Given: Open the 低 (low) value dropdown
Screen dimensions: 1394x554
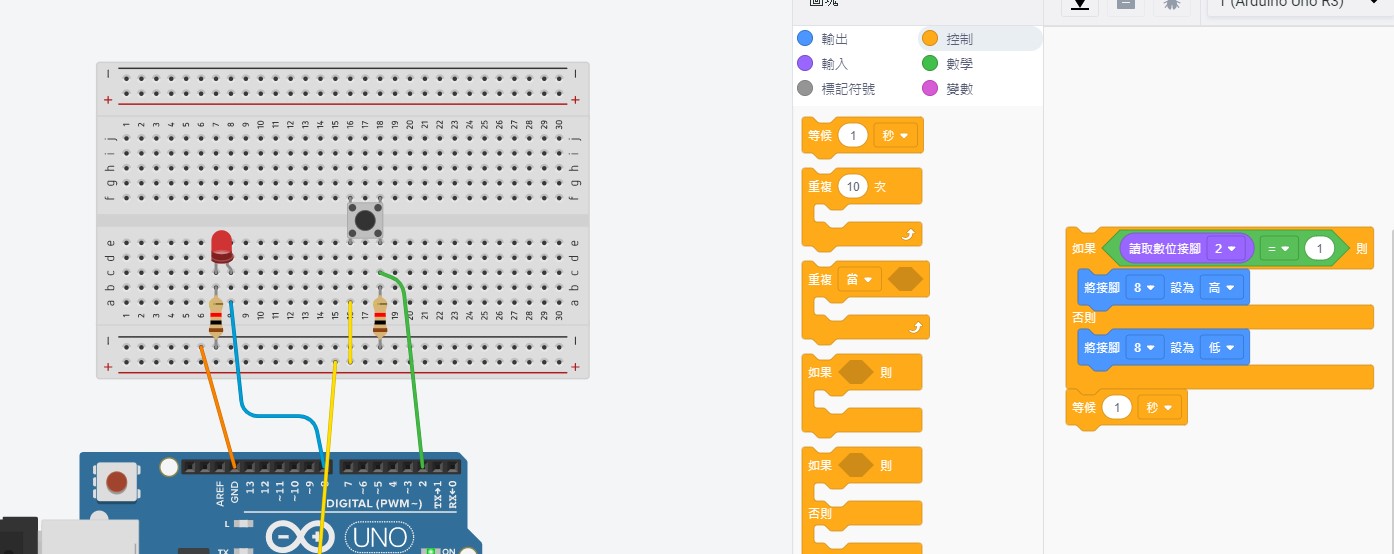Looking at the screenshot, I should click(1221, 348).
